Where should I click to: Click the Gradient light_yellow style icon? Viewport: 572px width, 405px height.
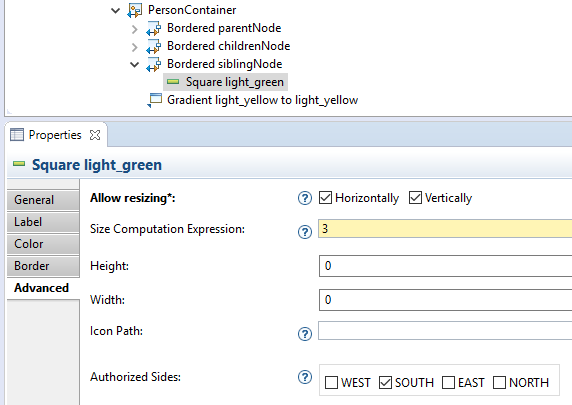[155, 100]
